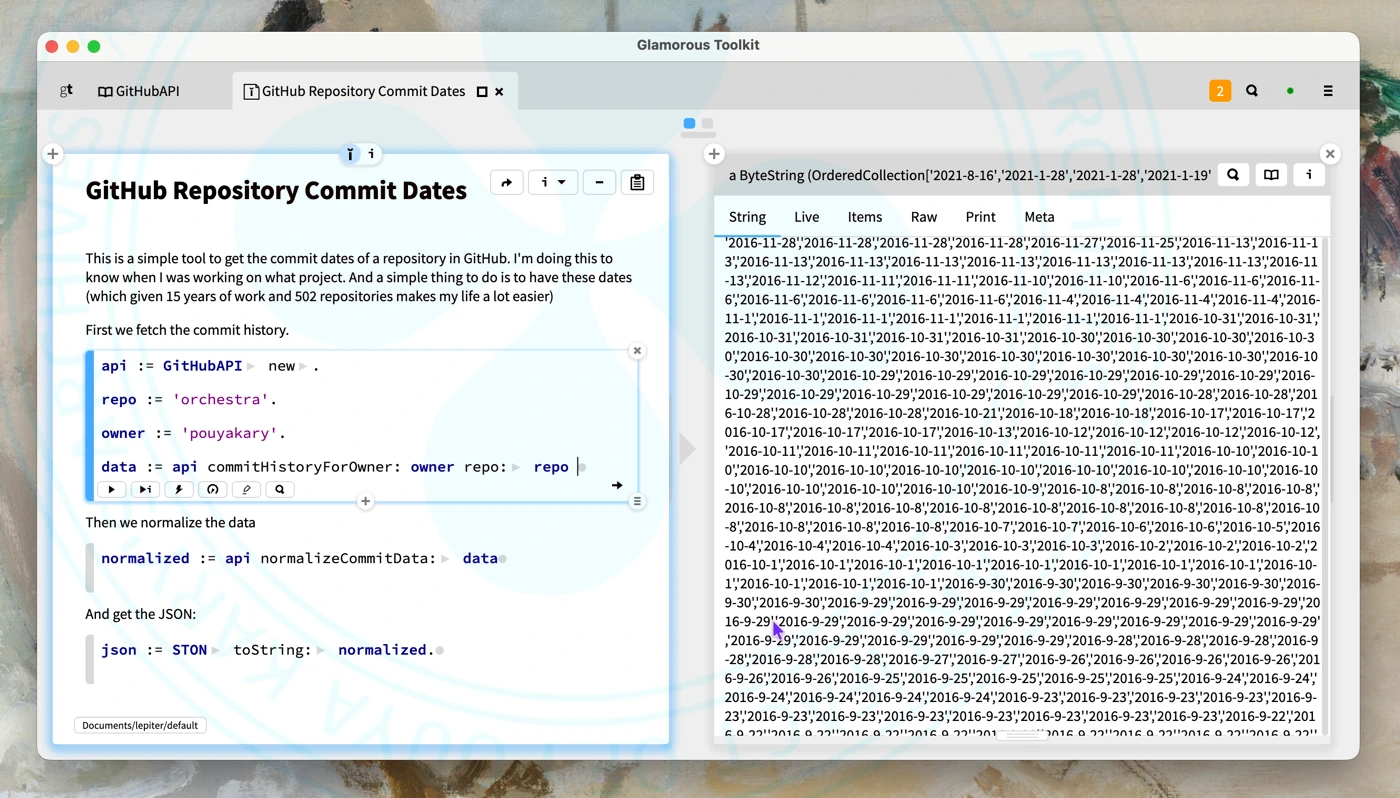Click the book browse icon beside inspector search
The image size is (1400, 798).
click(1270, 174)
